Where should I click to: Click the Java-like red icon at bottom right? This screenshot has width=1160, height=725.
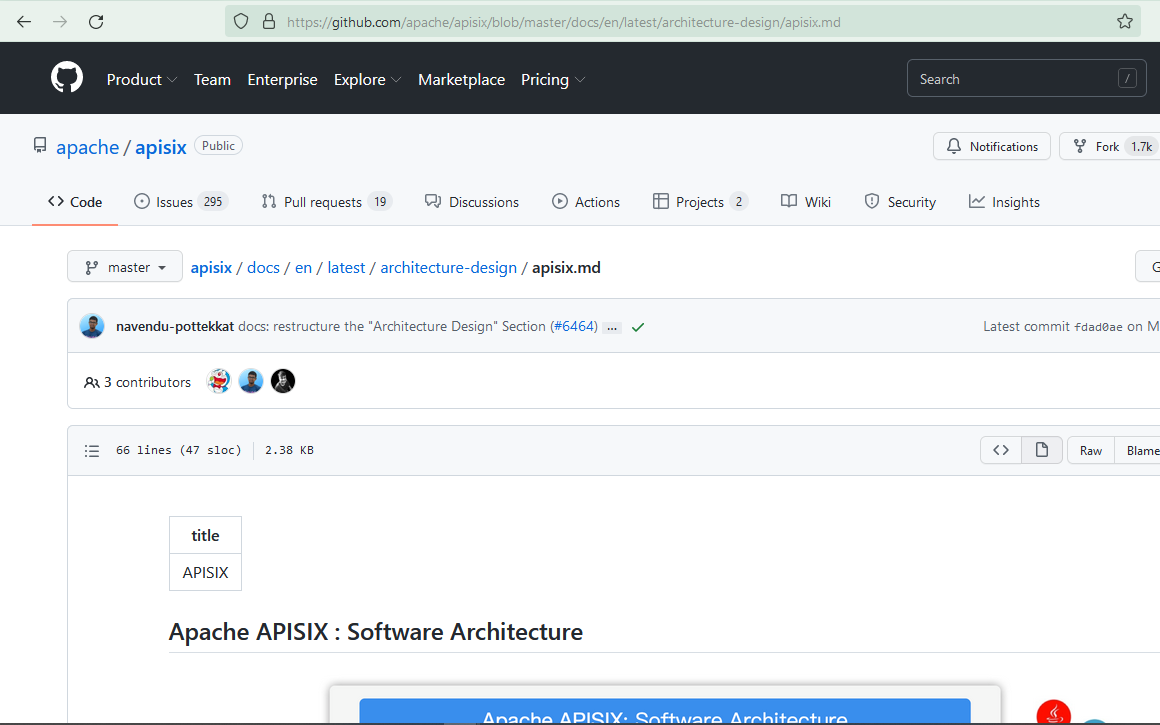click(x=1053, y=712)
